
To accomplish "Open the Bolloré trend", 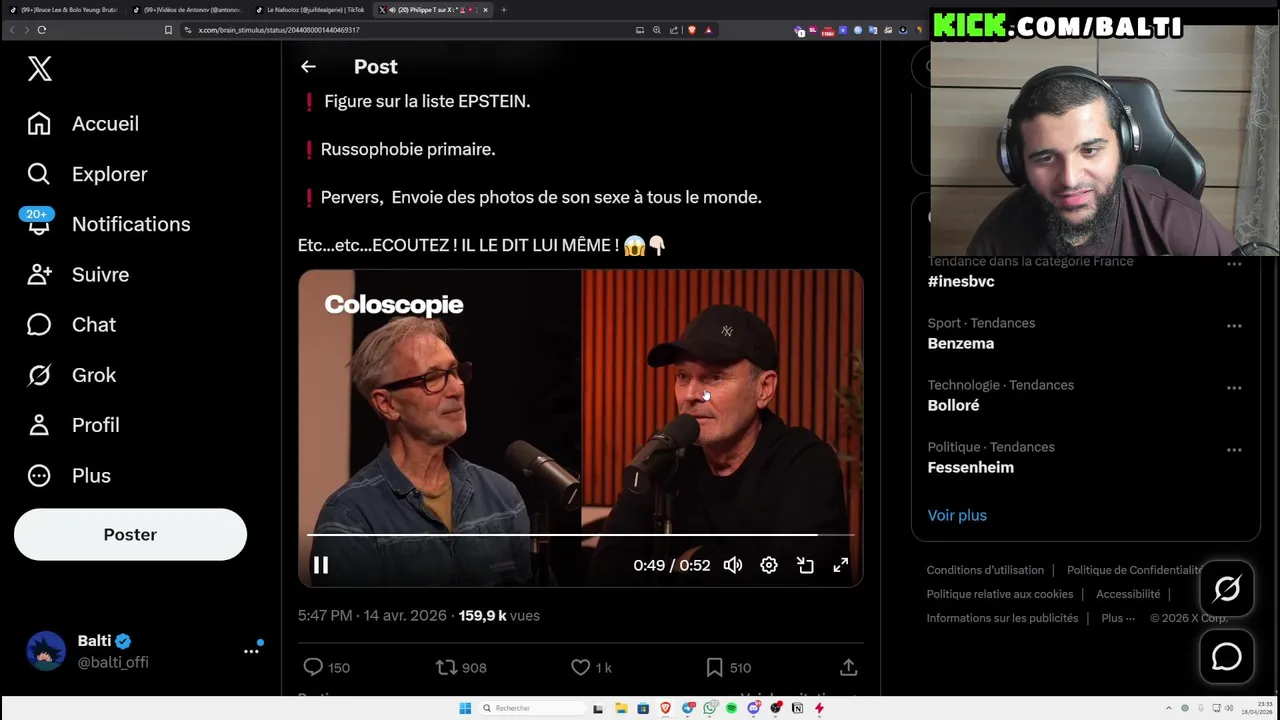I will tap(953, 405).
